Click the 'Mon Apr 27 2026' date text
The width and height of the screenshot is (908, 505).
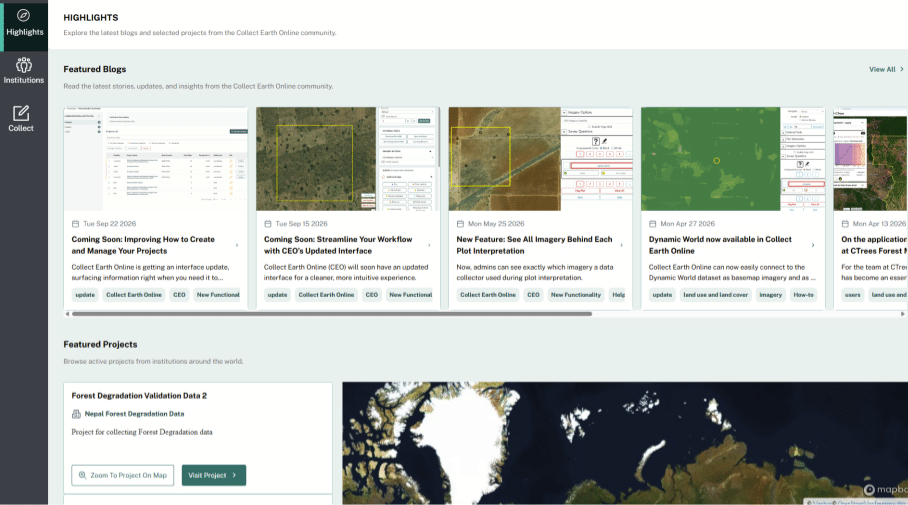click(687, 224)
